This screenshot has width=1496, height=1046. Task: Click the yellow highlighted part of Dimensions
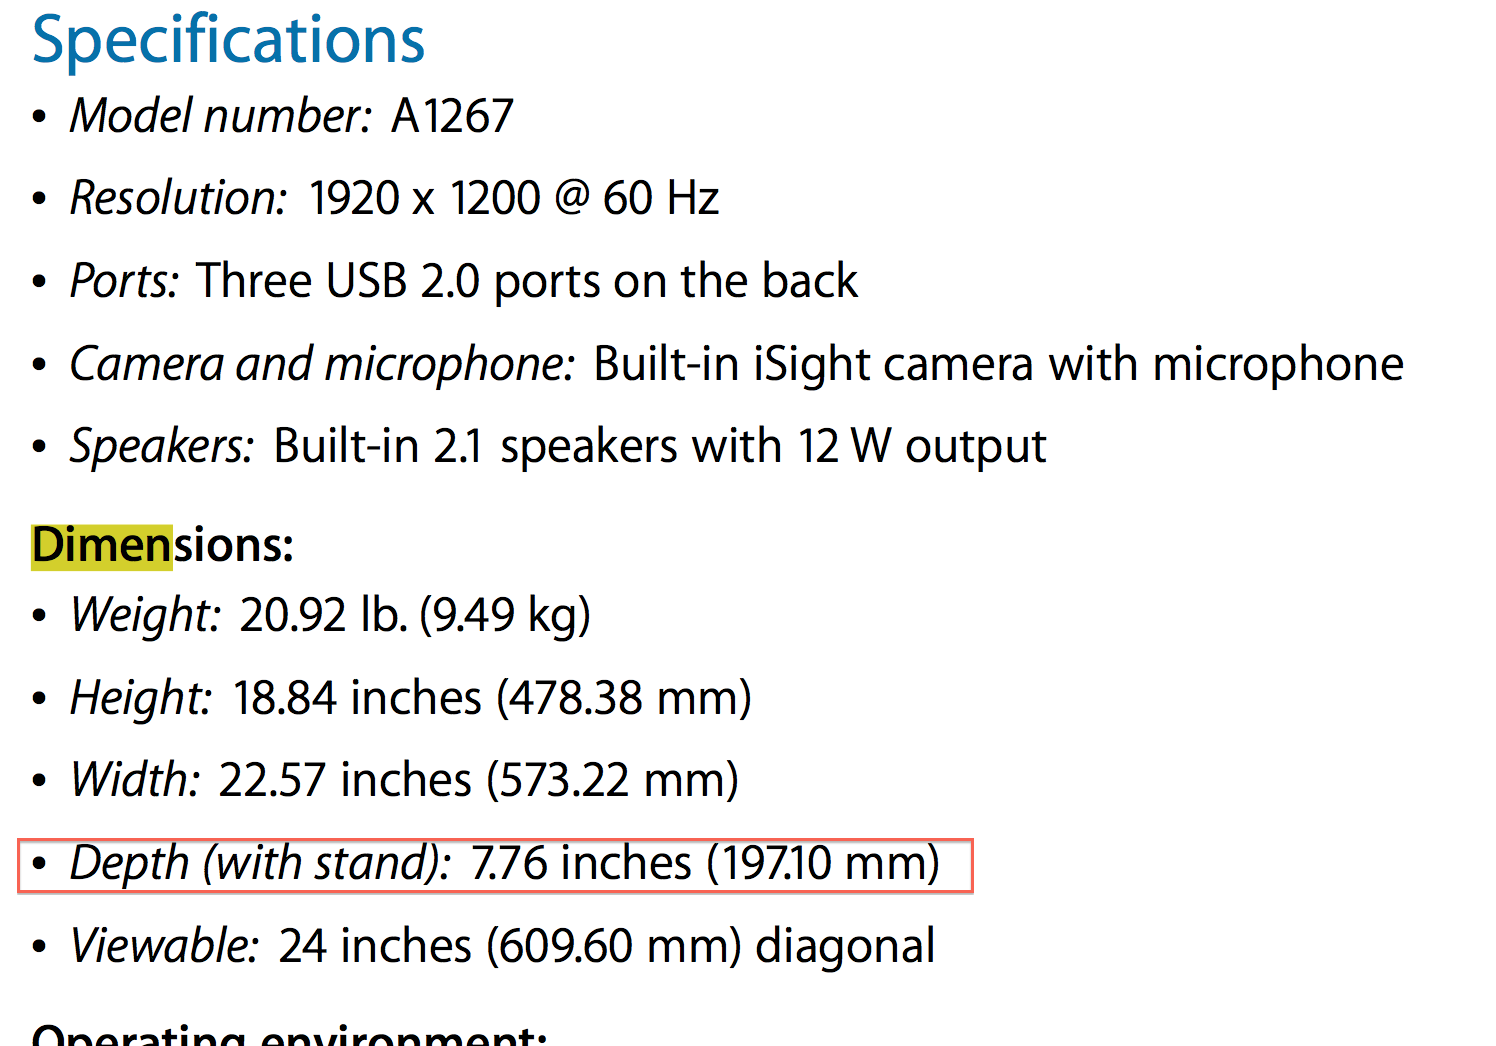pos(101,546)
